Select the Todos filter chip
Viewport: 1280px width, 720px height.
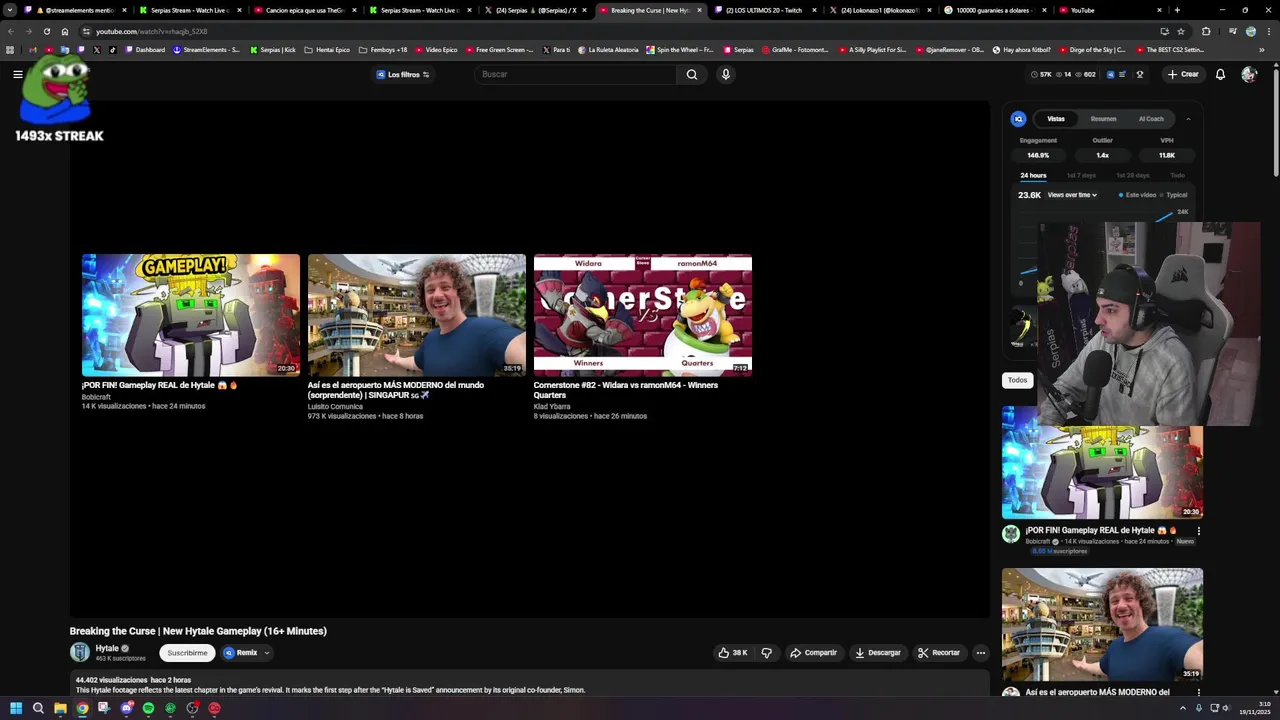tap(1017, 380)
